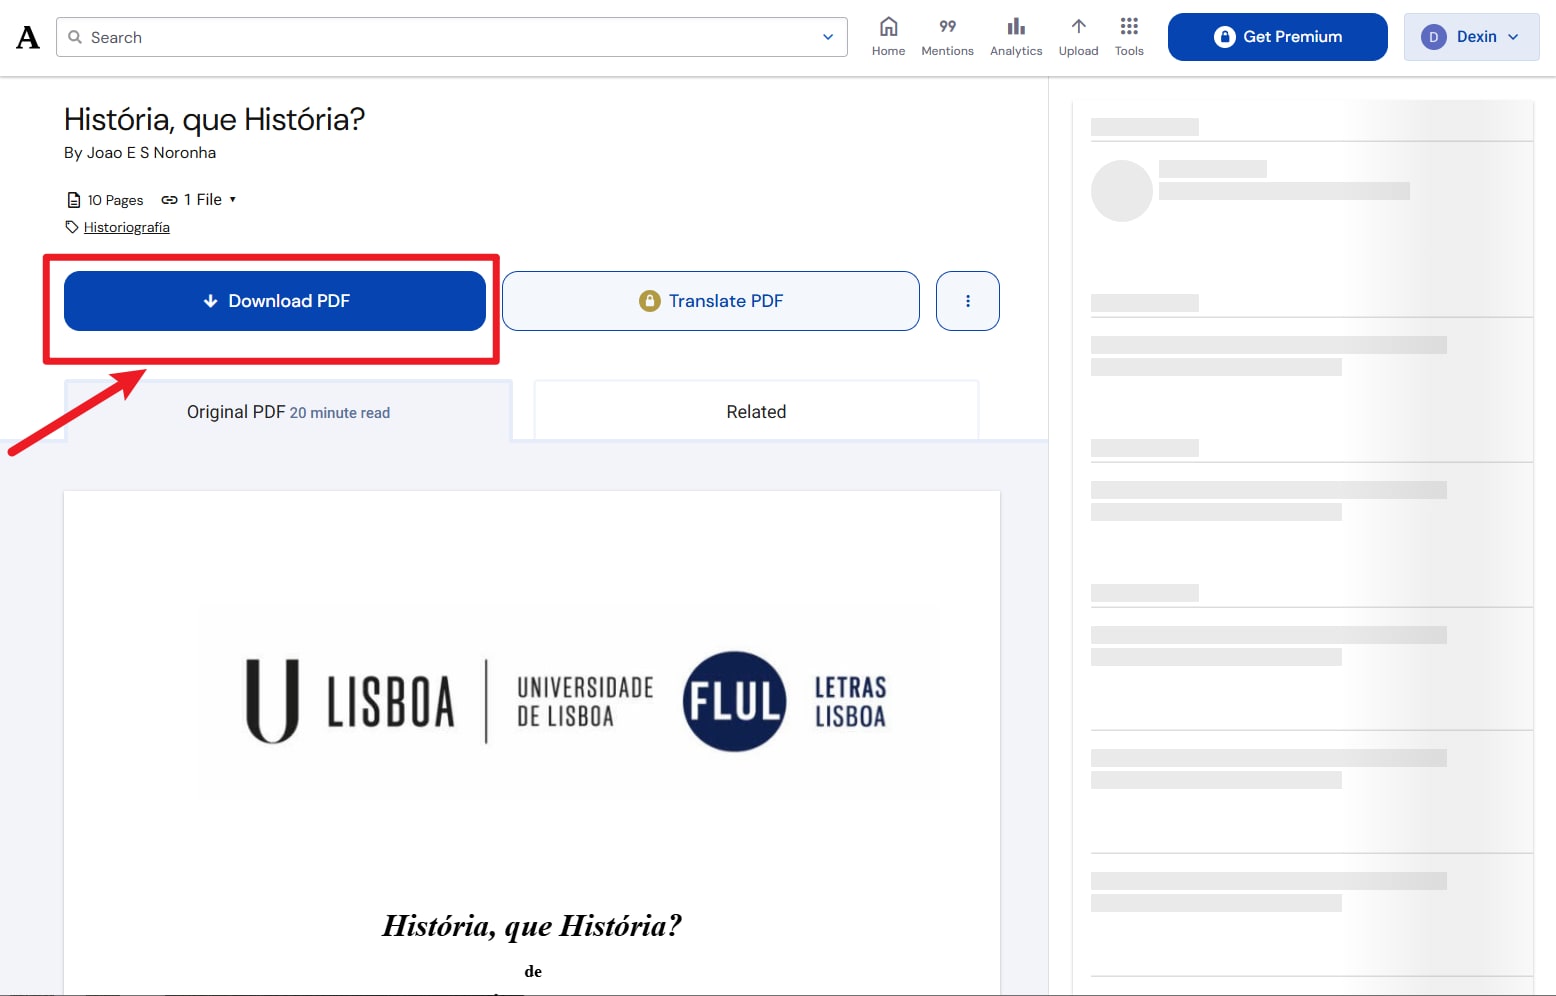Click the U Lisboa logo in the PDF
Screen dimensions: 1556x996
tap(350, 701)
